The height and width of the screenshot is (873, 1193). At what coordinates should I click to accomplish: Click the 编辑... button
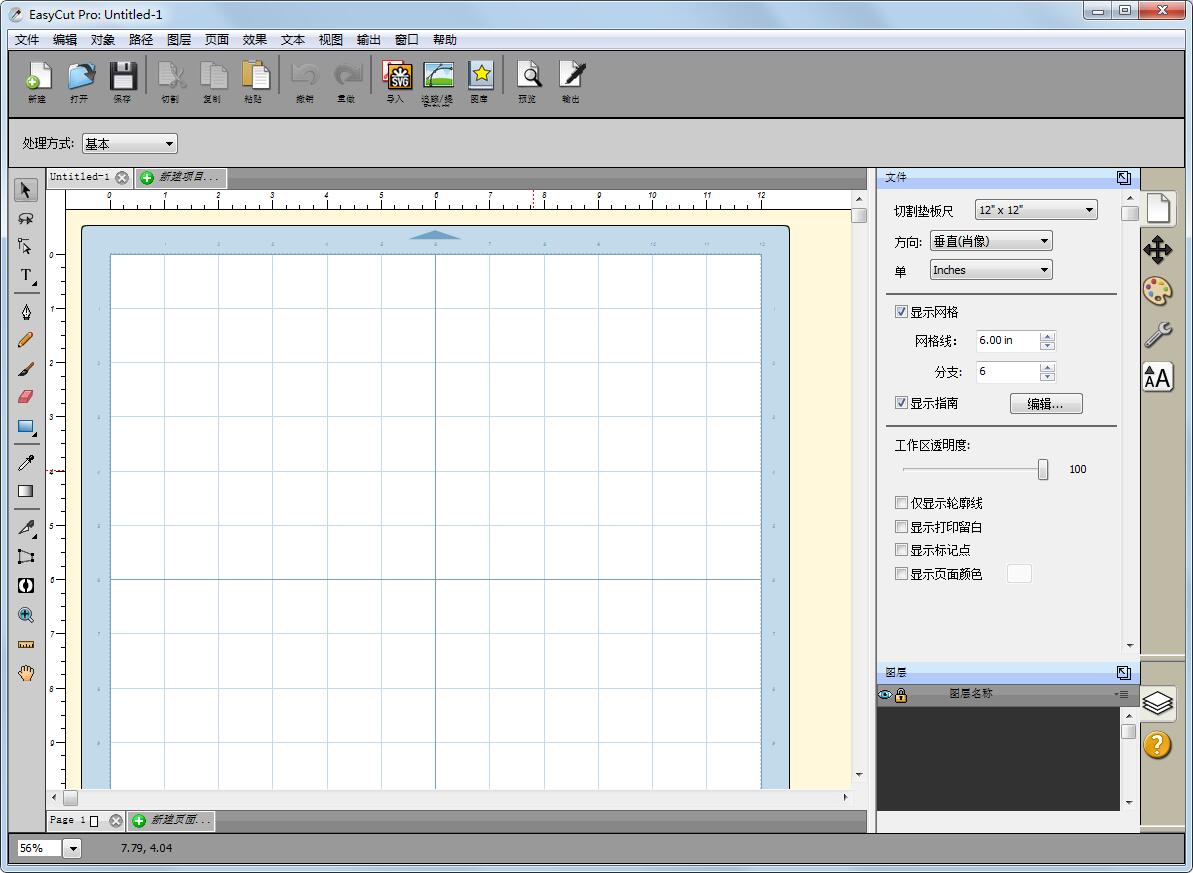click(x=1046, y=404)
